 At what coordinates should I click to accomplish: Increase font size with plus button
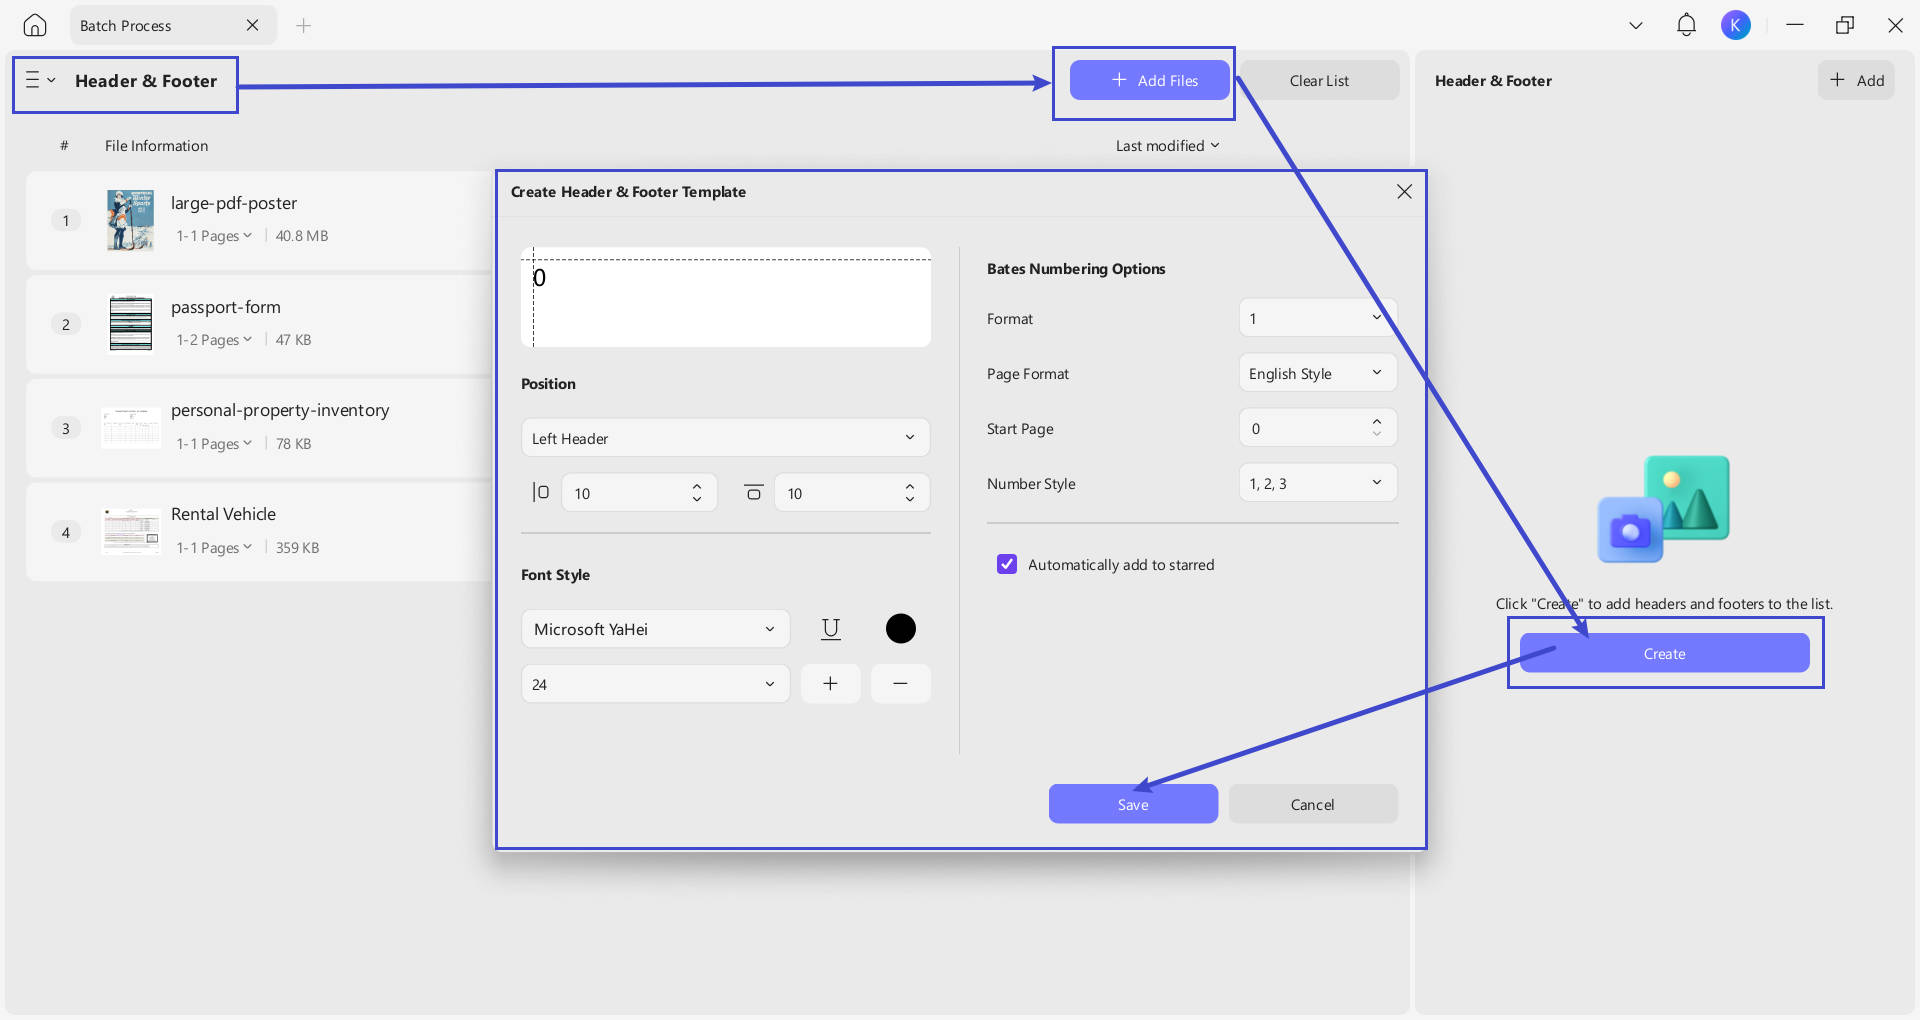point(830,684)
